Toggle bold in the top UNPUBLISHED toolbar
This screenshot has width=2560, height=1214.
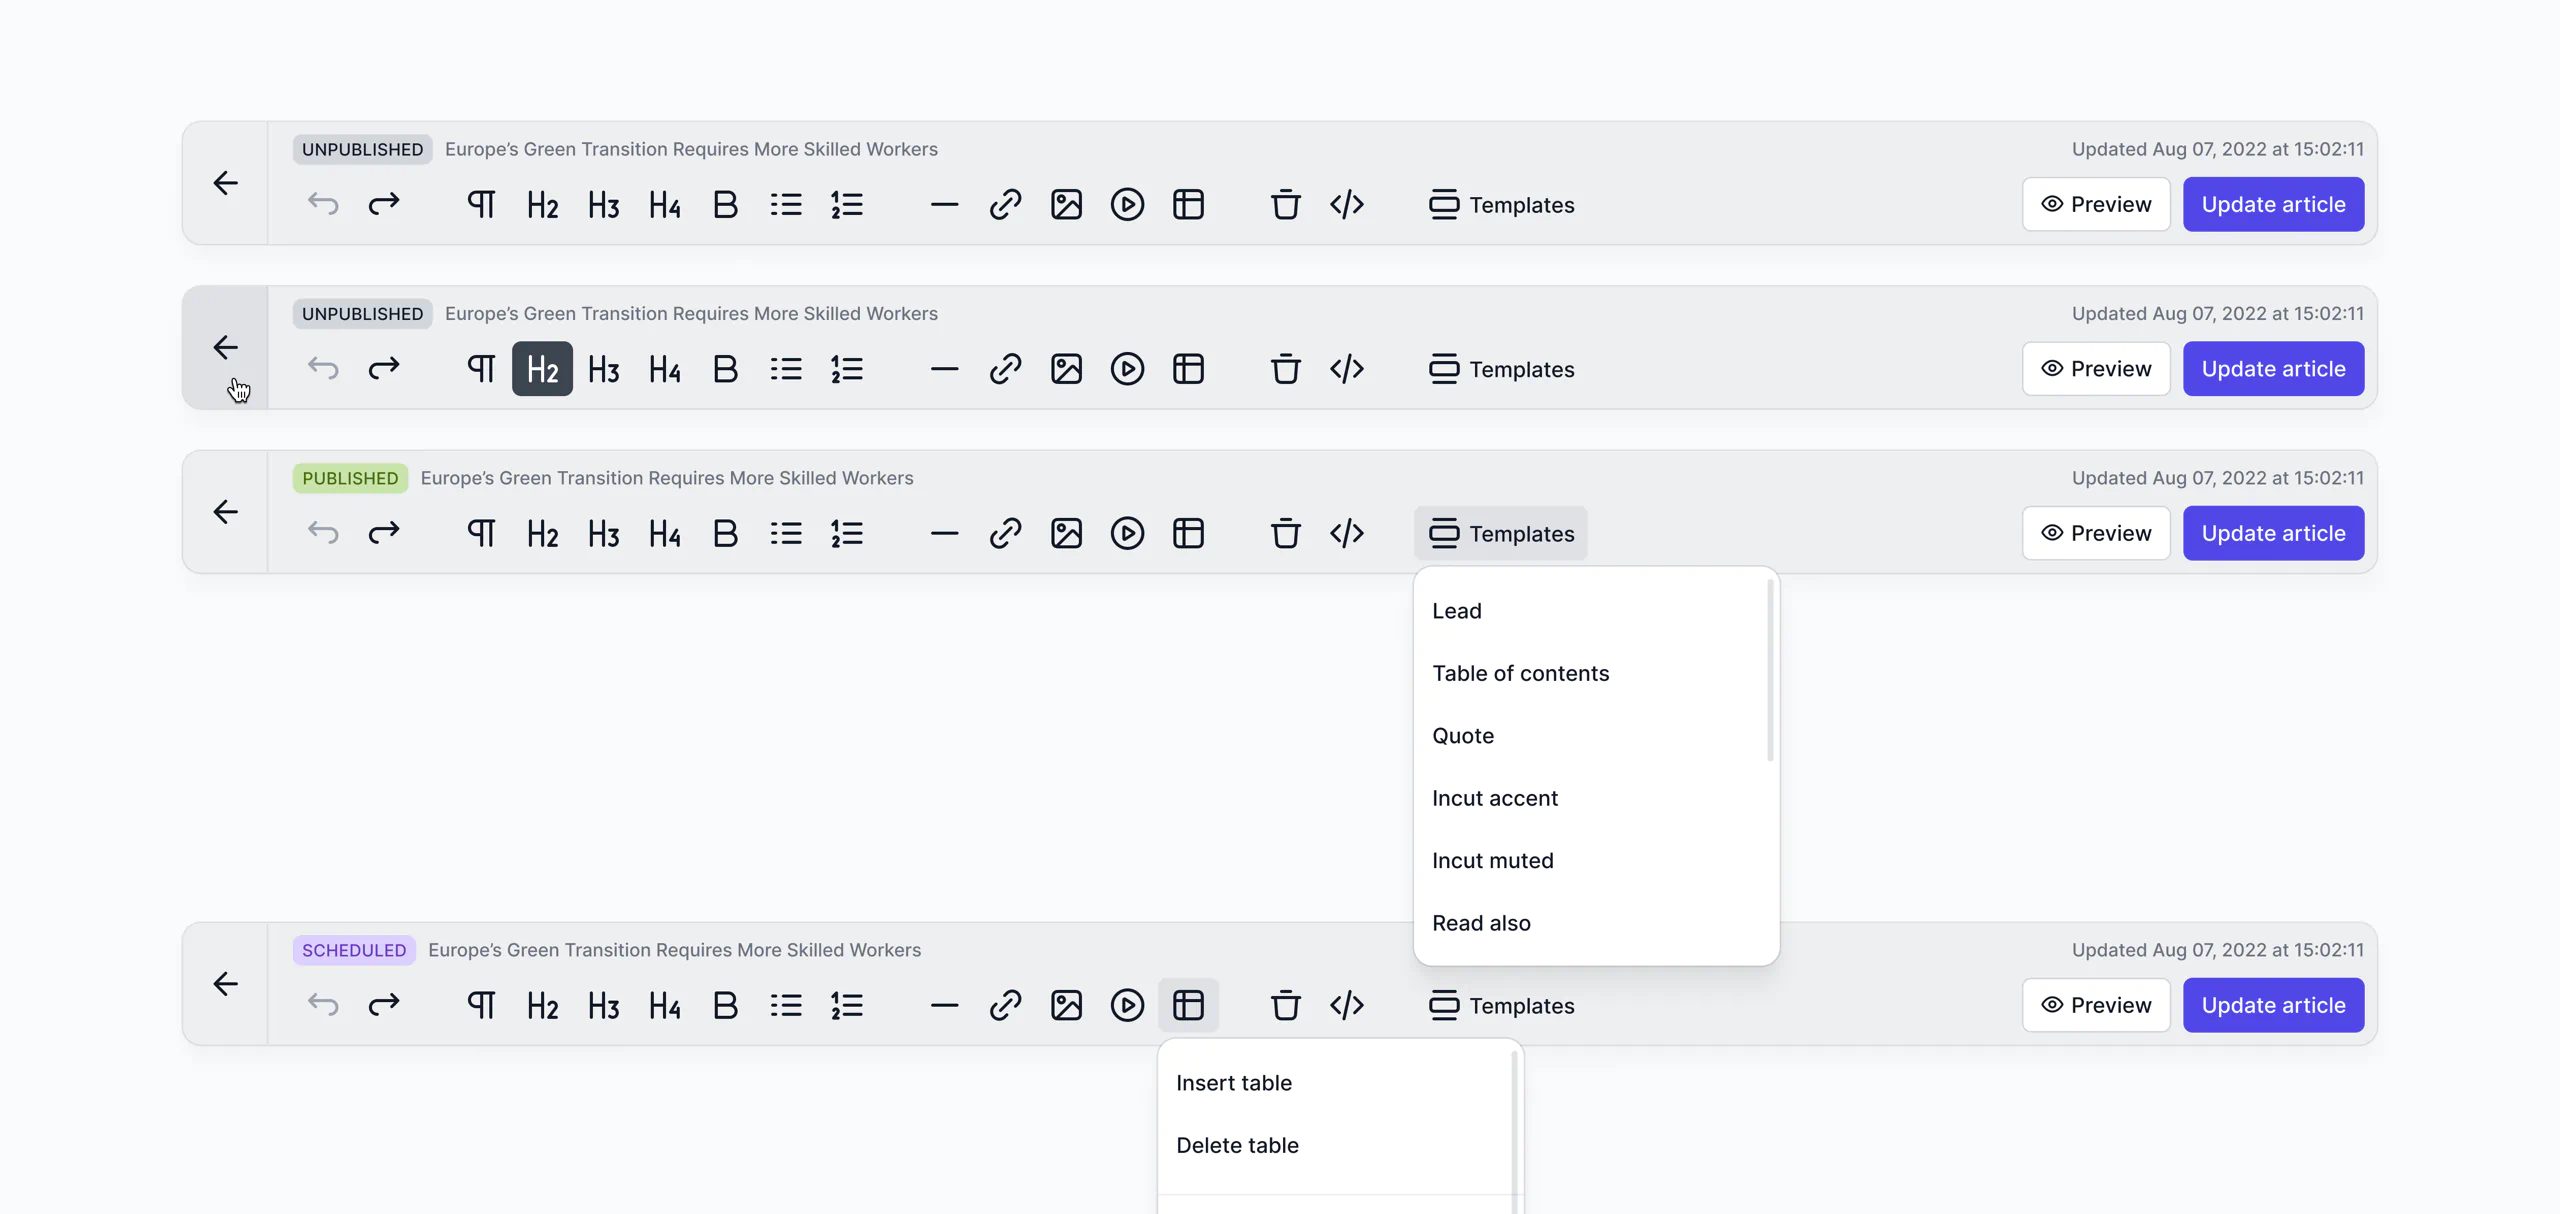pyautogui.click(x=725, y=205)
